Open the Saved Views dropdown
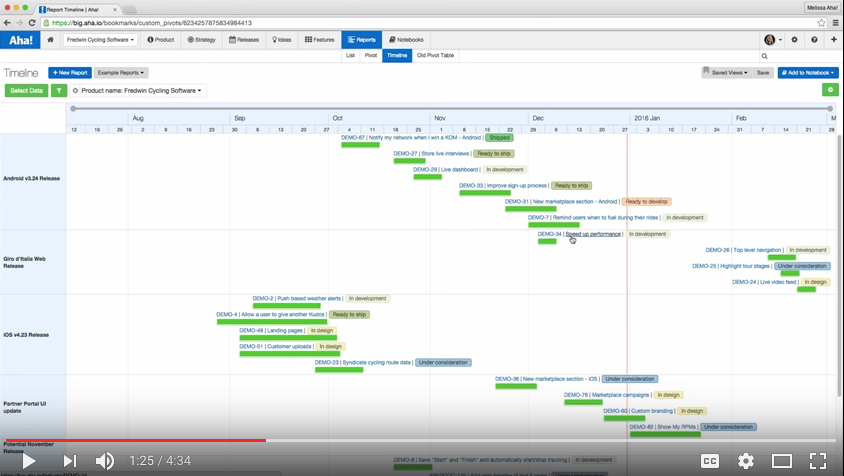This screenshot has height=476, width=844. coord(729,73)
